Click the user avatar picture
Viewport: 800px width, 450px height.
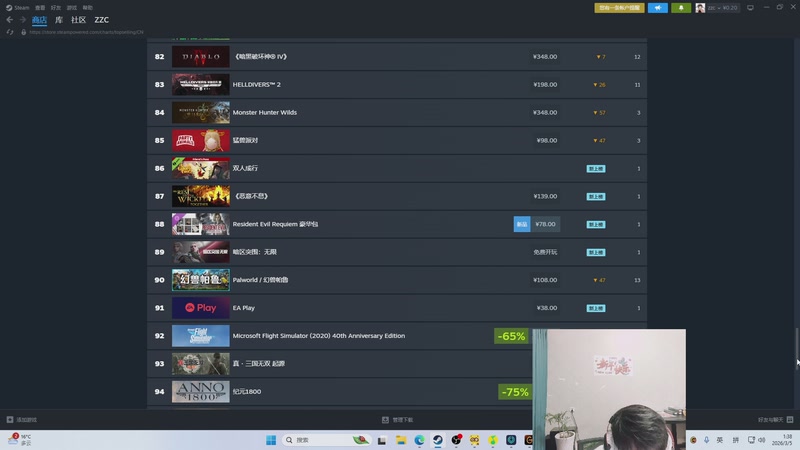700,8
